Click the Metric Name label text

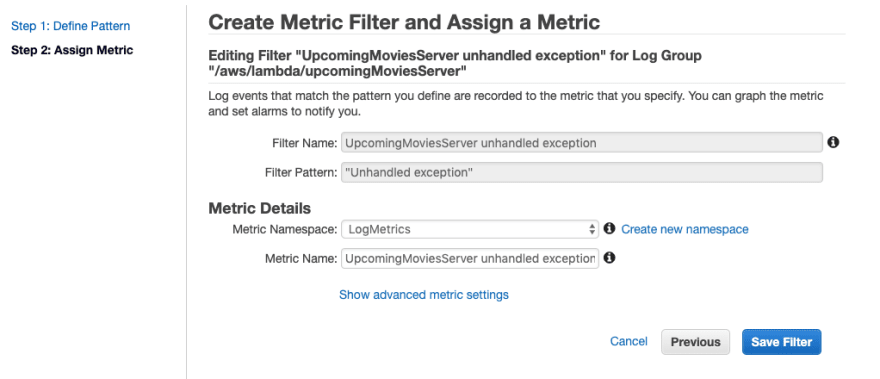point(301,258)
